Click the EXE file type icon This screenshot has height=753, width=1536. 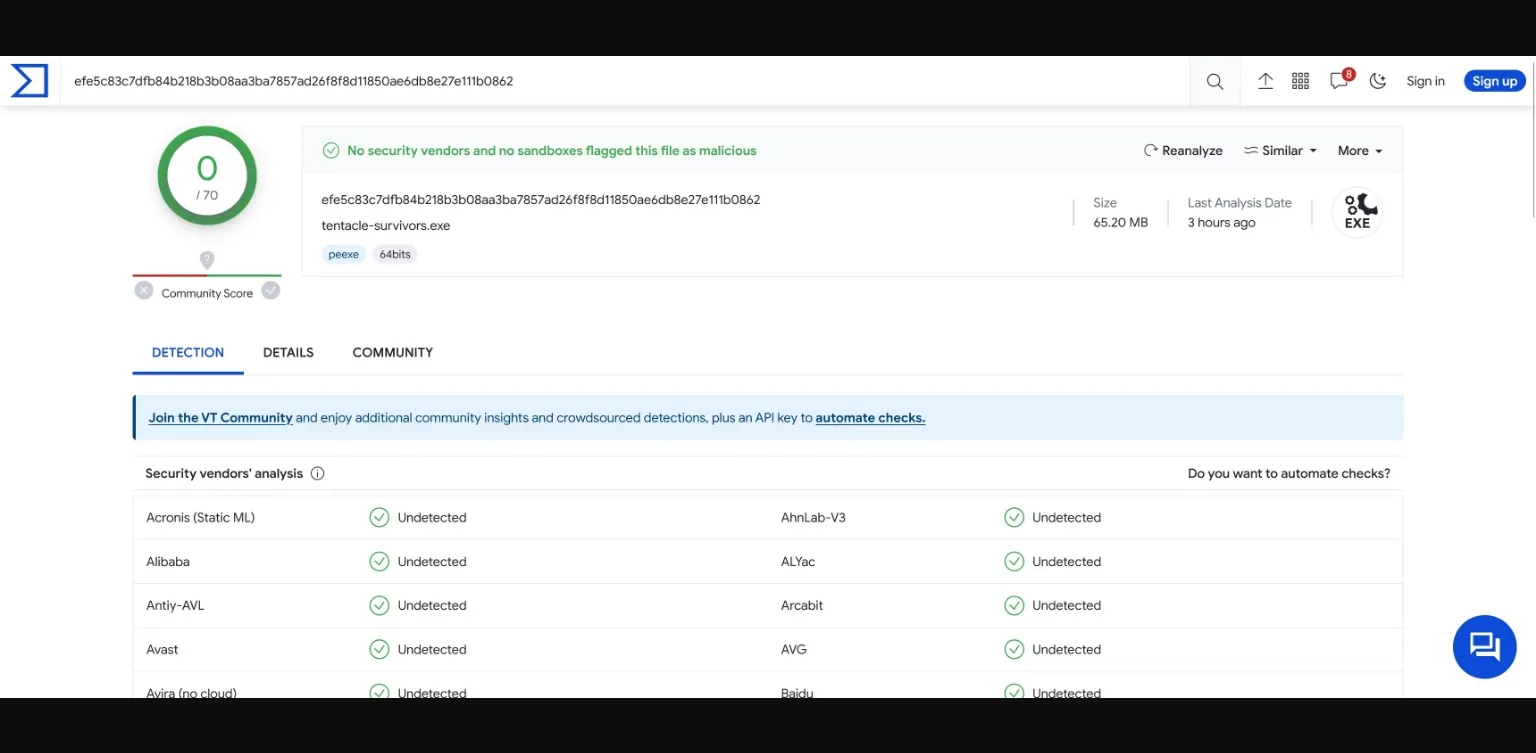(1357, 212)
